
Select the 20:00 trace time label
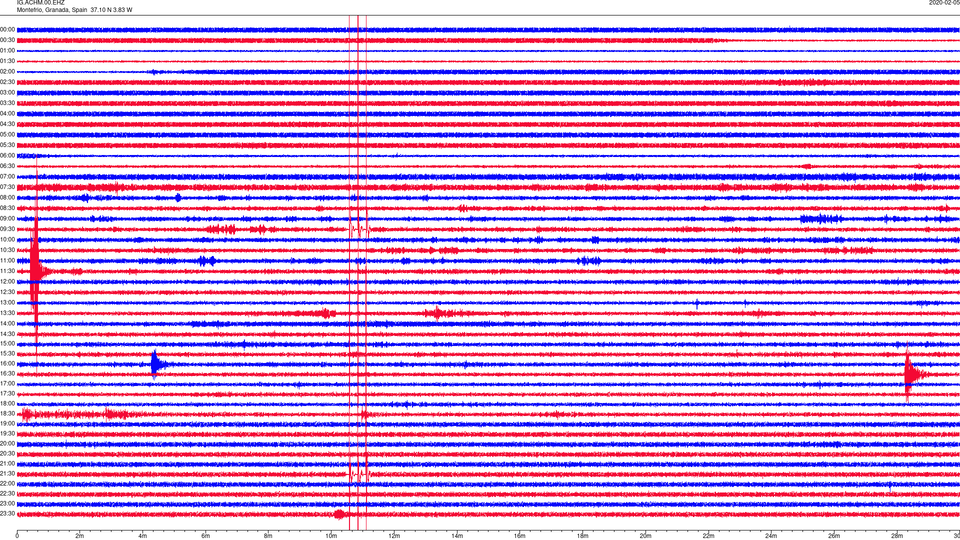point(7,444)
